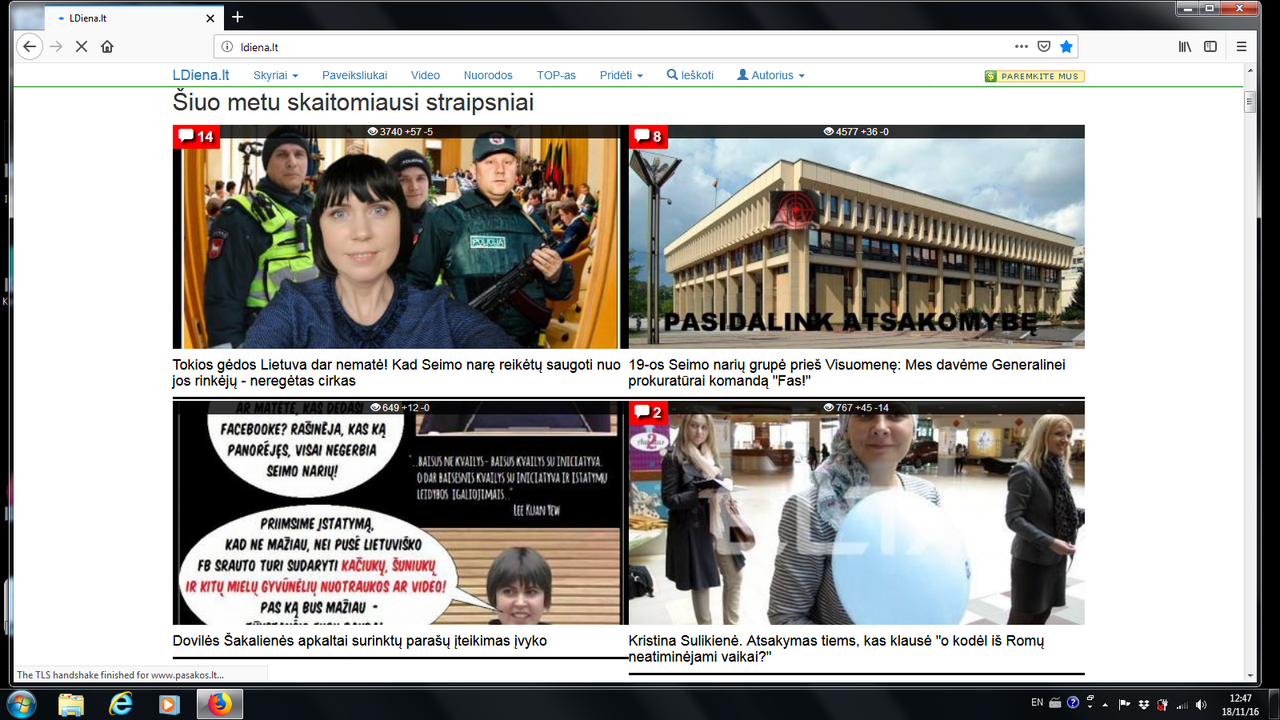
Task: Open Windows Explorer from taskbar
Action: (x=71, y=705)
